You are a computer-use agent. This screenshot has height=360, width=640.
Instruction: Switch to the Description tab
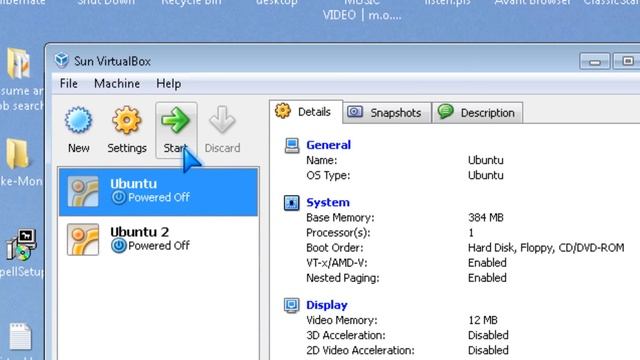[x=478, y=113]
